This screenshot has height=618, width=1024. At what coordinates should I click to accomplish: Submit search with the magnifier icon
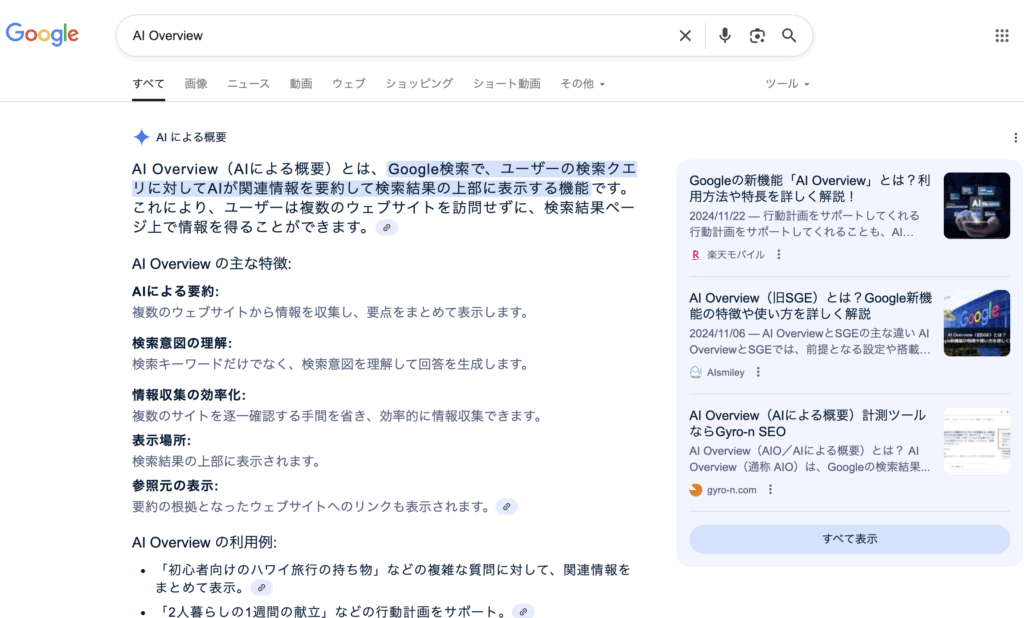tap(789, 35)
